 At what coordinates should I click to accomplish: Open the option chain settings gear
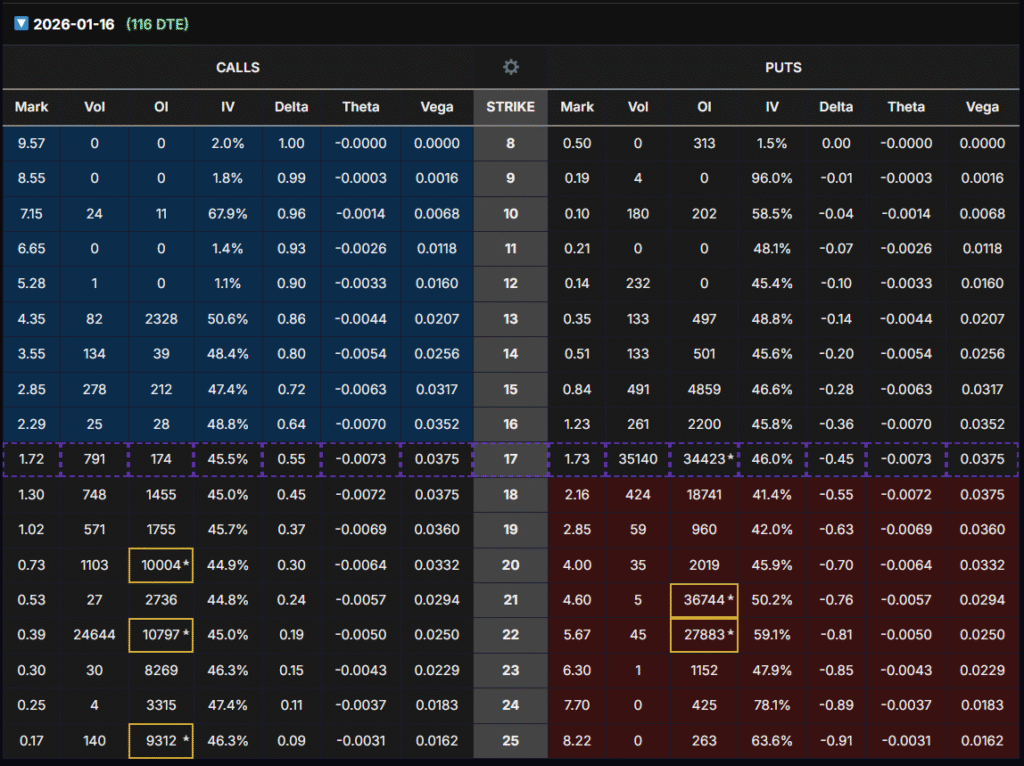(x=511, y=67)
